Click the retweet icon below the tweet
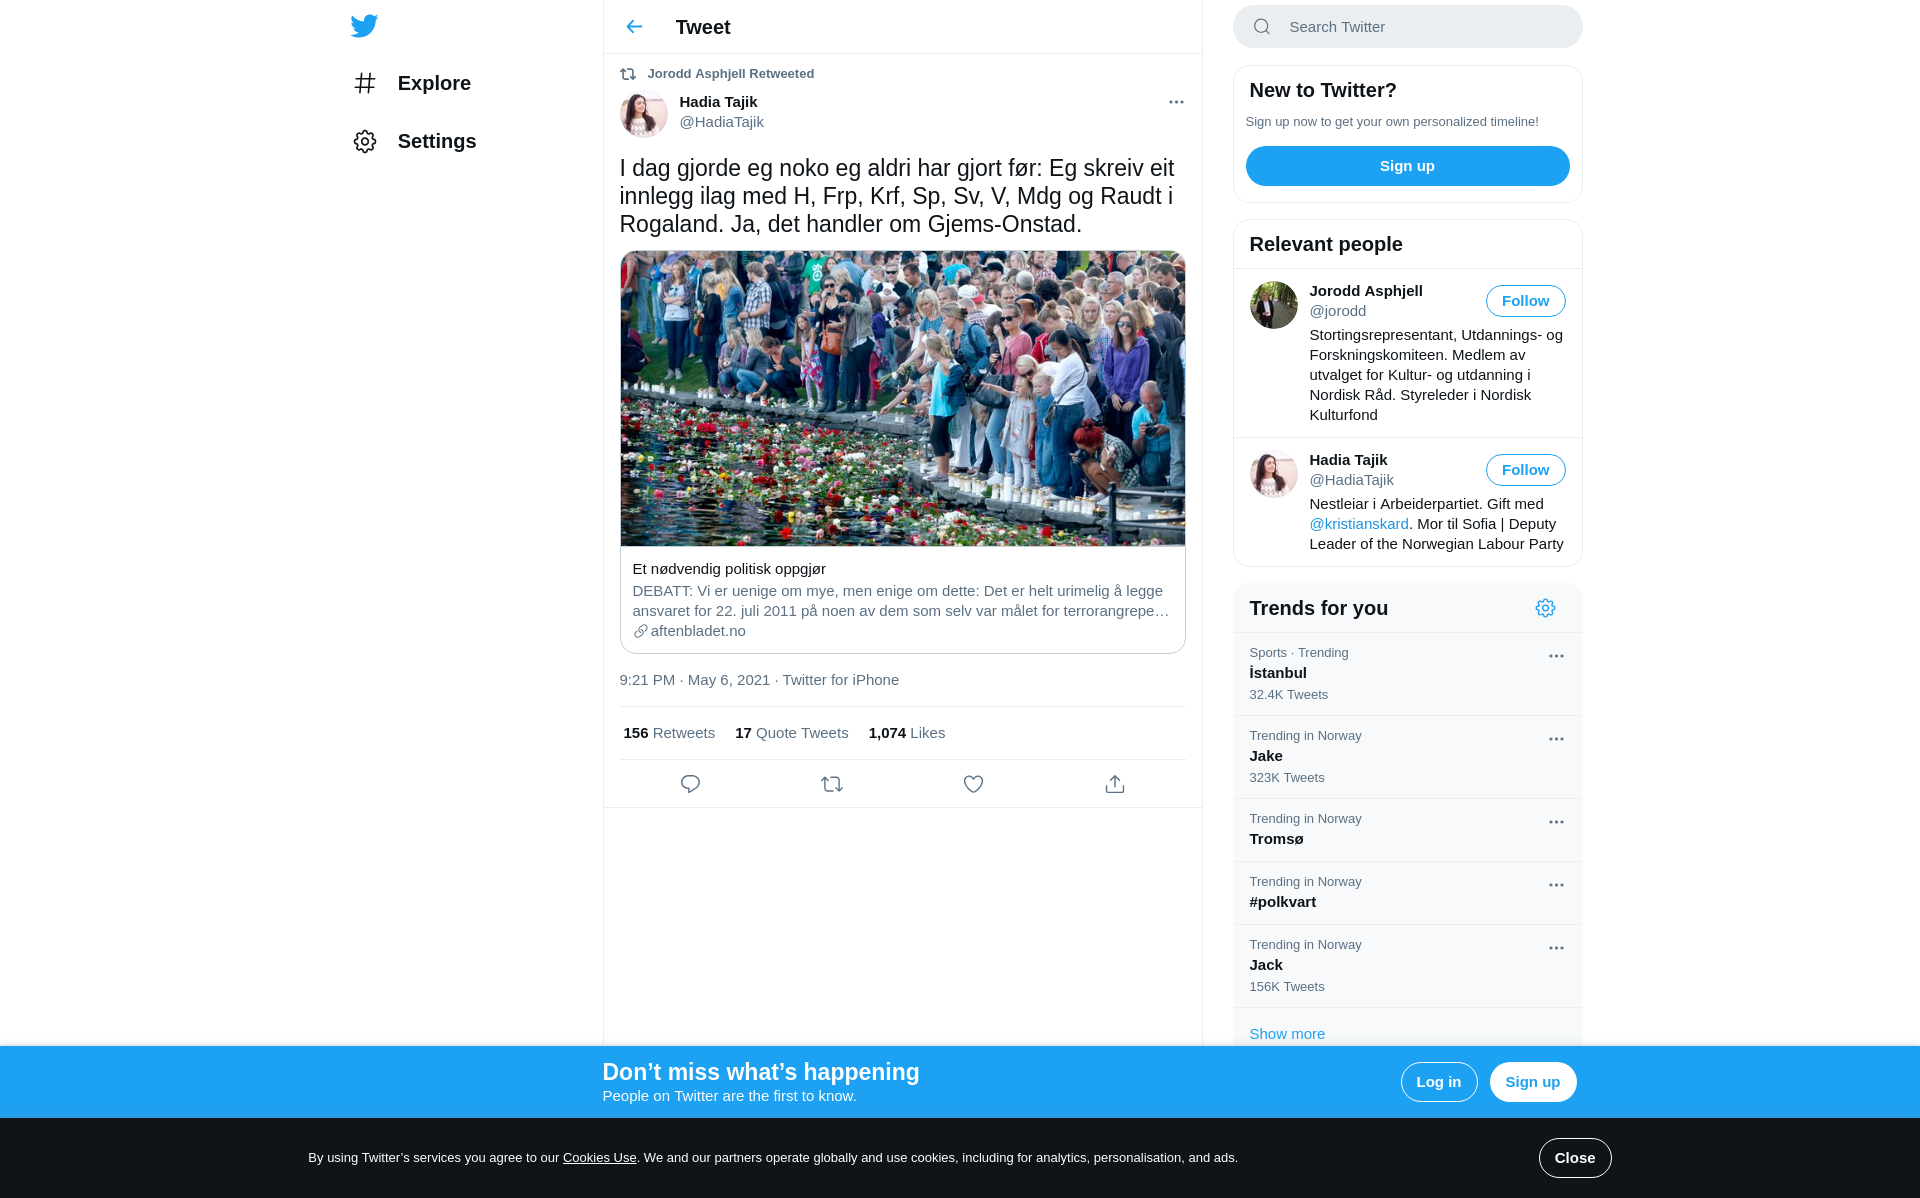The height and width of the screenshot is (1198, 1920). [832, 784]
